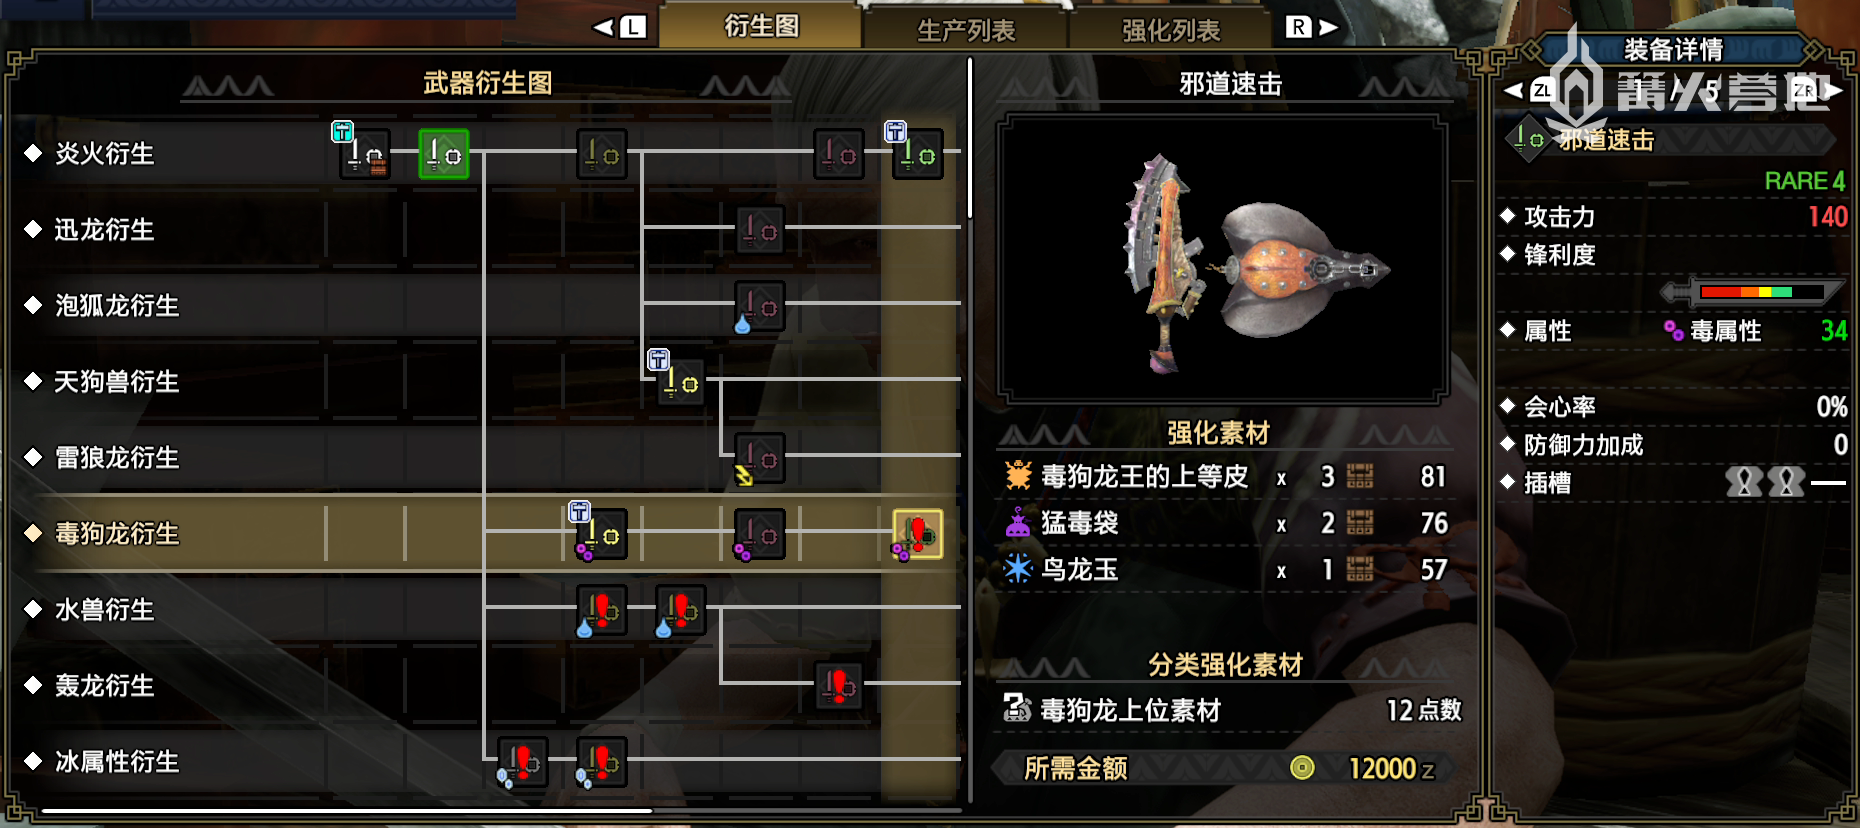Click the R right arrow tab switcher

point(1312,27)
